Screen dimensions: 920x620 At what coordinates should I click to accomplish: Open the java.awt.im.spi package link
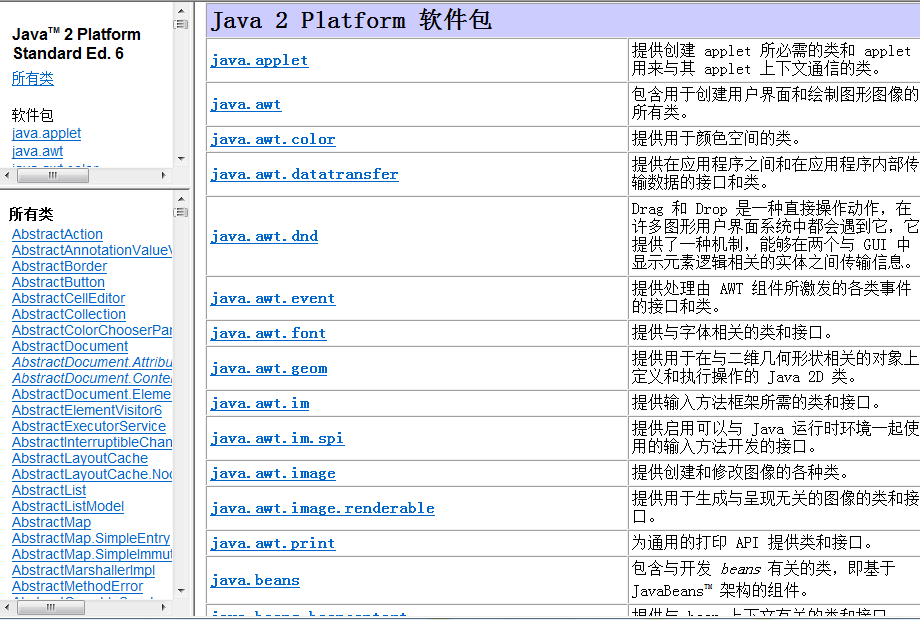pyautogui.click(x=278, y=438)
